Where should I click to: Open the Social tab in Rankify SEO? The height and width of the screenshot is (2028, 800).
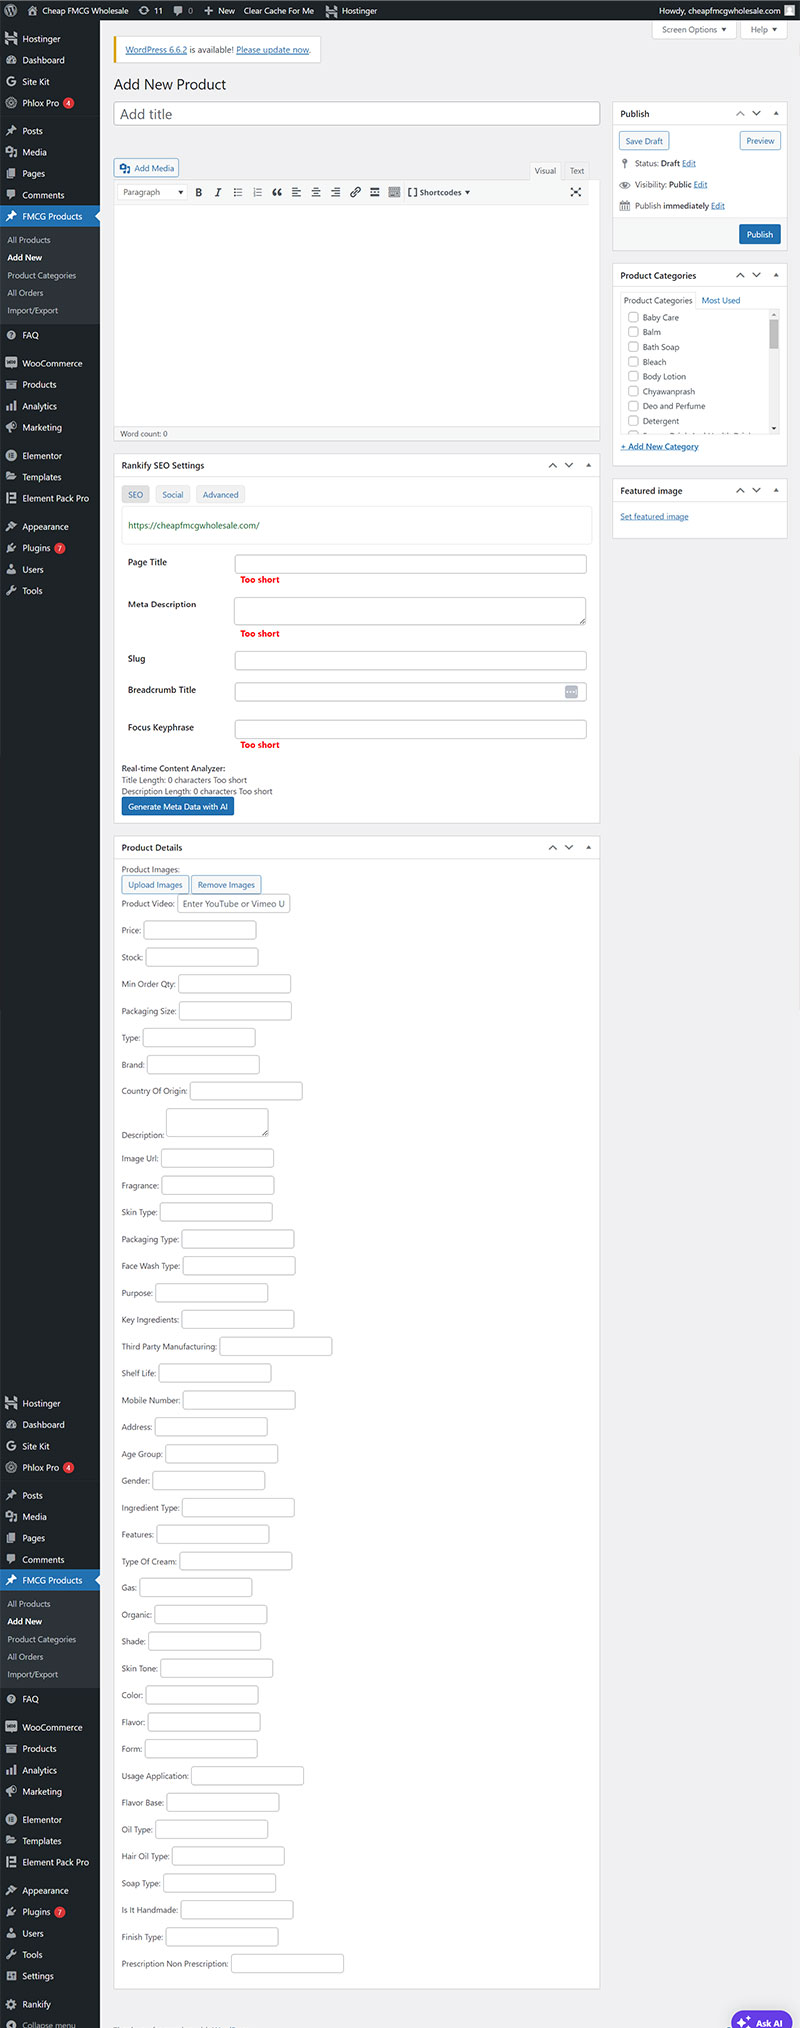pyautogui.click(x=173, y=495)
